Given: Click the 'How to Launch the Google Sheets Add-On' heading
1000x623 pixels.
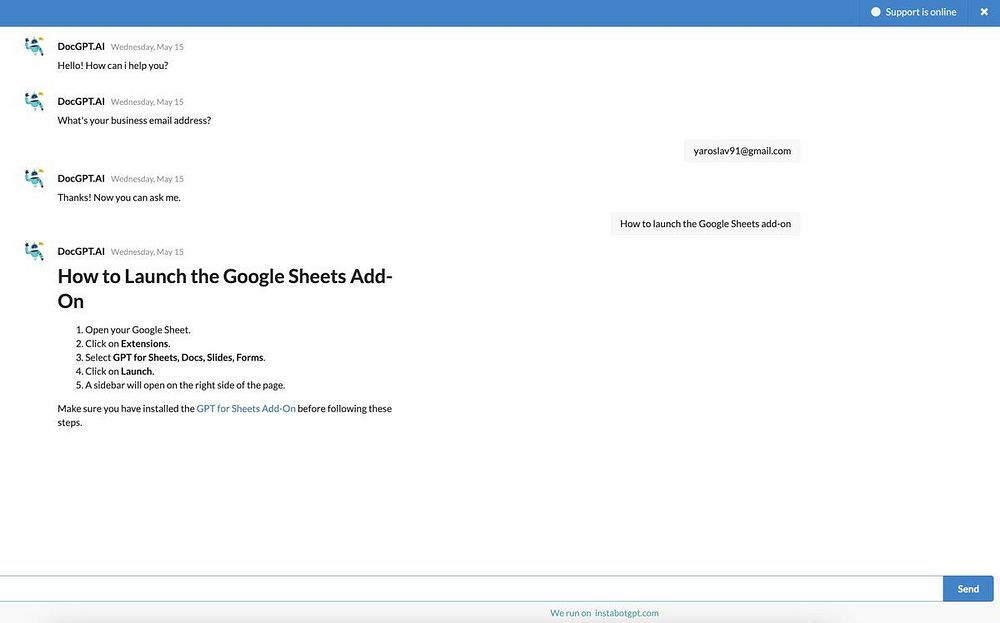Looking at the screenshot, I should (225, 288).
